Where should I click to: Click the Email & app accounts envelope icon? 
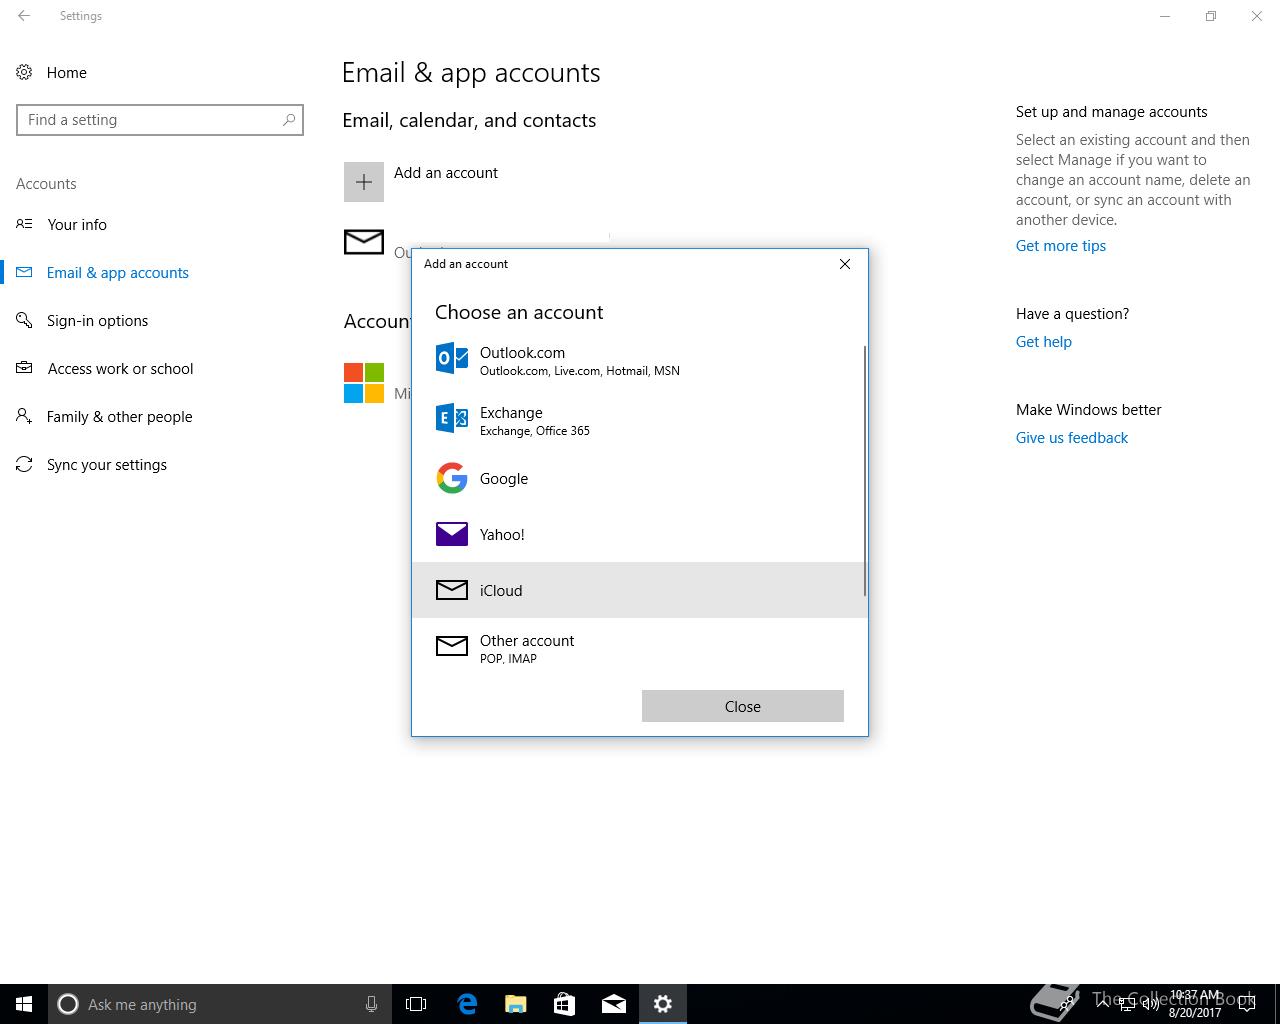pos(24,272)
